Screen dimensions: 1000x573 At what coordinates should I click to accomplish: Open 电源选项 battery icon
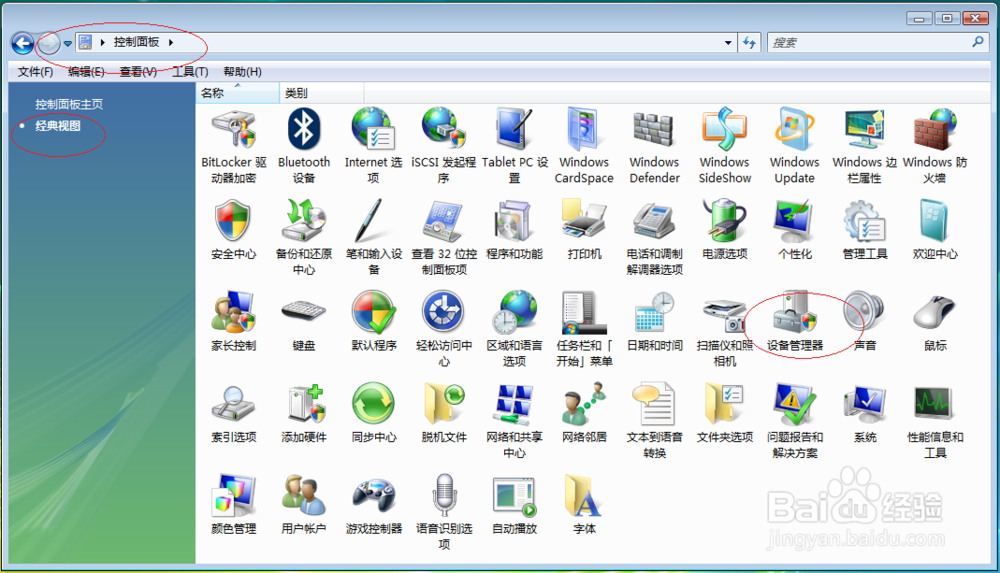point(724,221)
